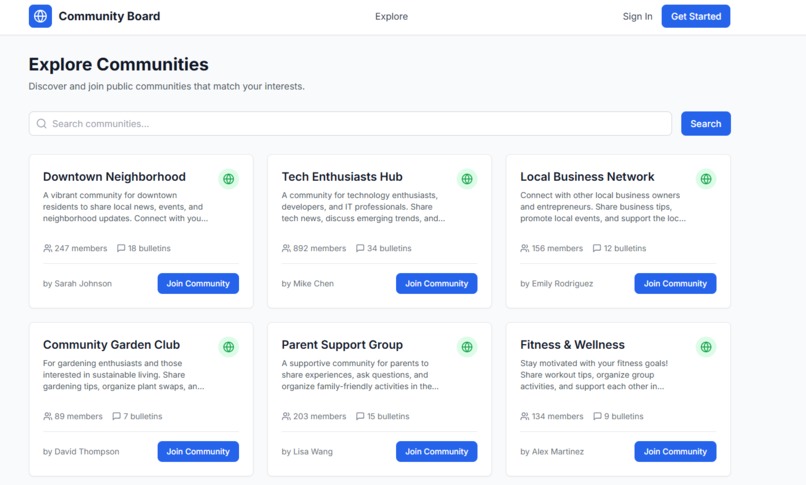This screenshot has width=806, height=485.
Task: Click bulletins icon next to 7 bulletins
Action: 116,416
